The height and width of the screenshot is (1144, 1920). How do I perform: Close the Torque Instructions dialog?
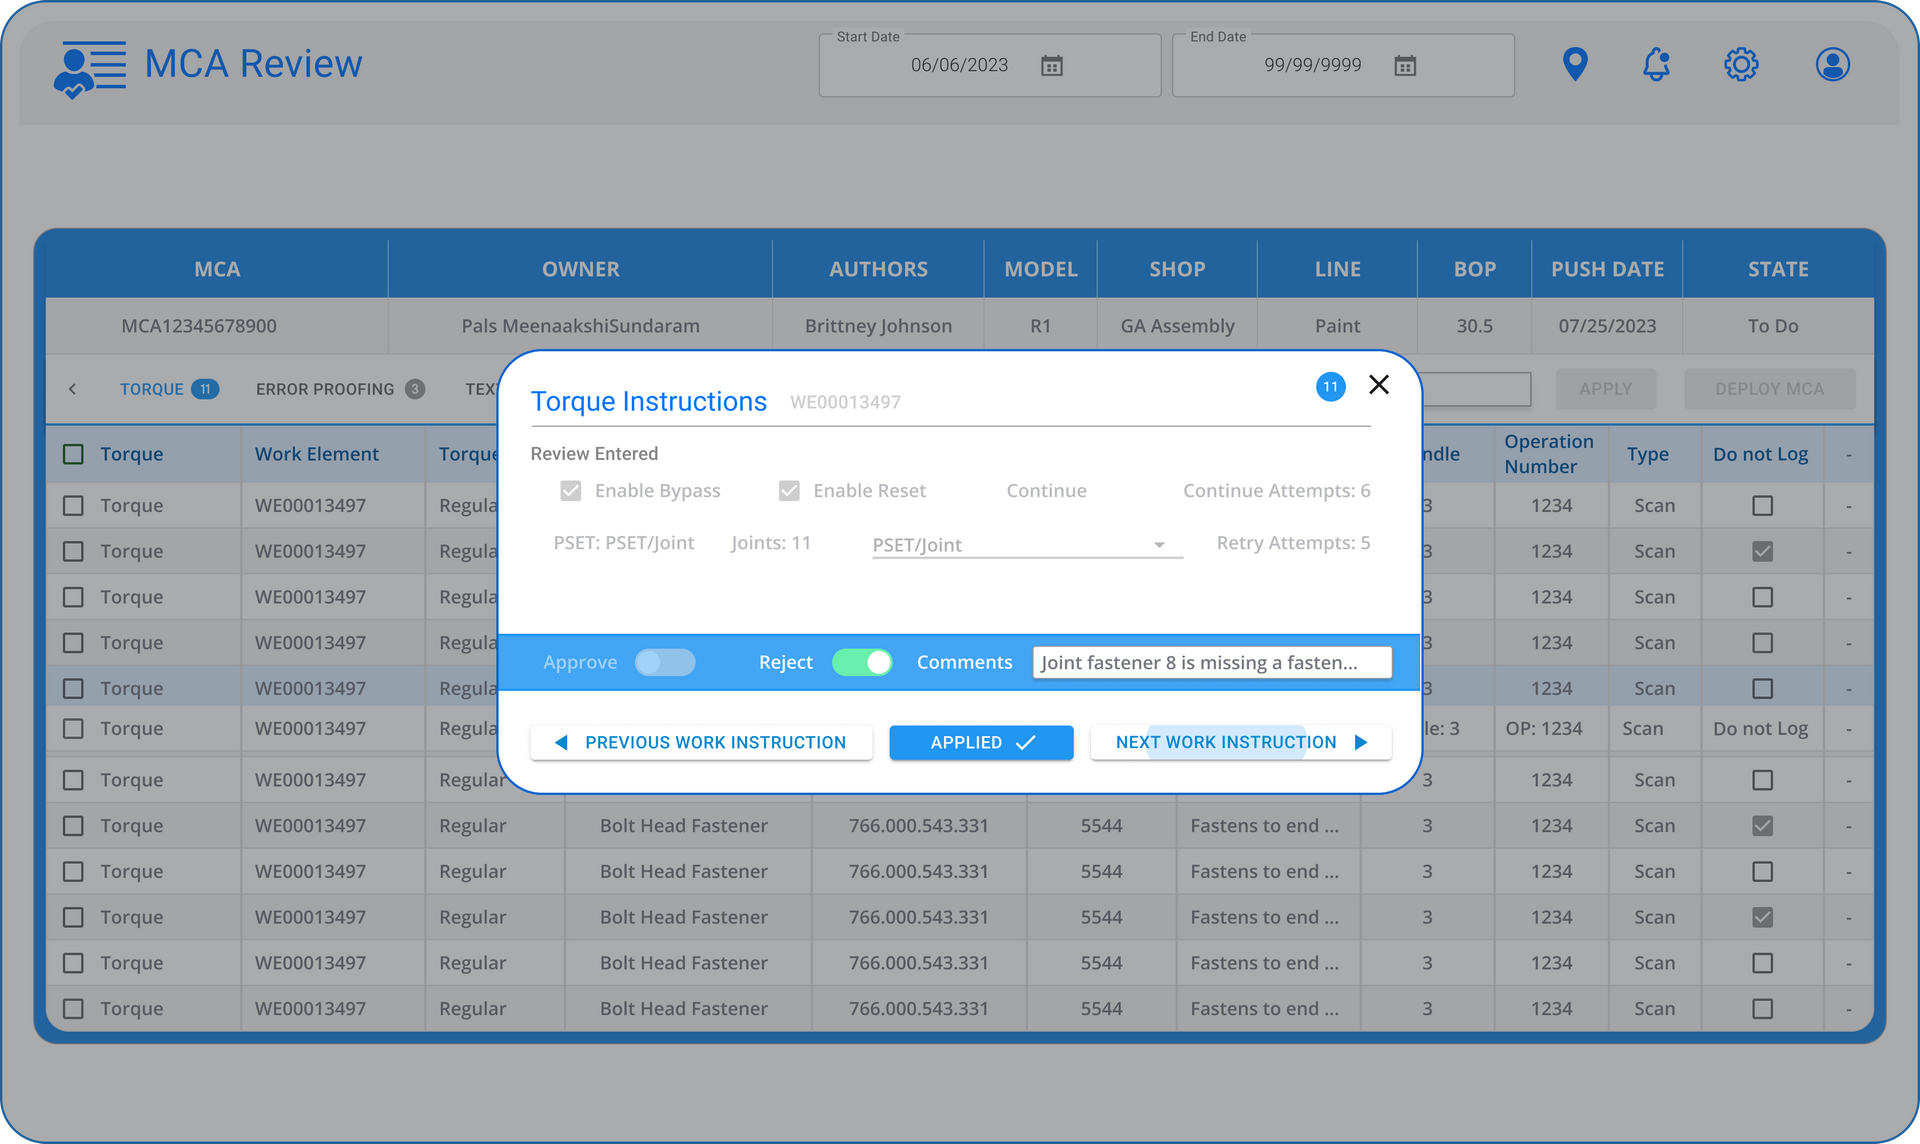tap(1379, 385)
